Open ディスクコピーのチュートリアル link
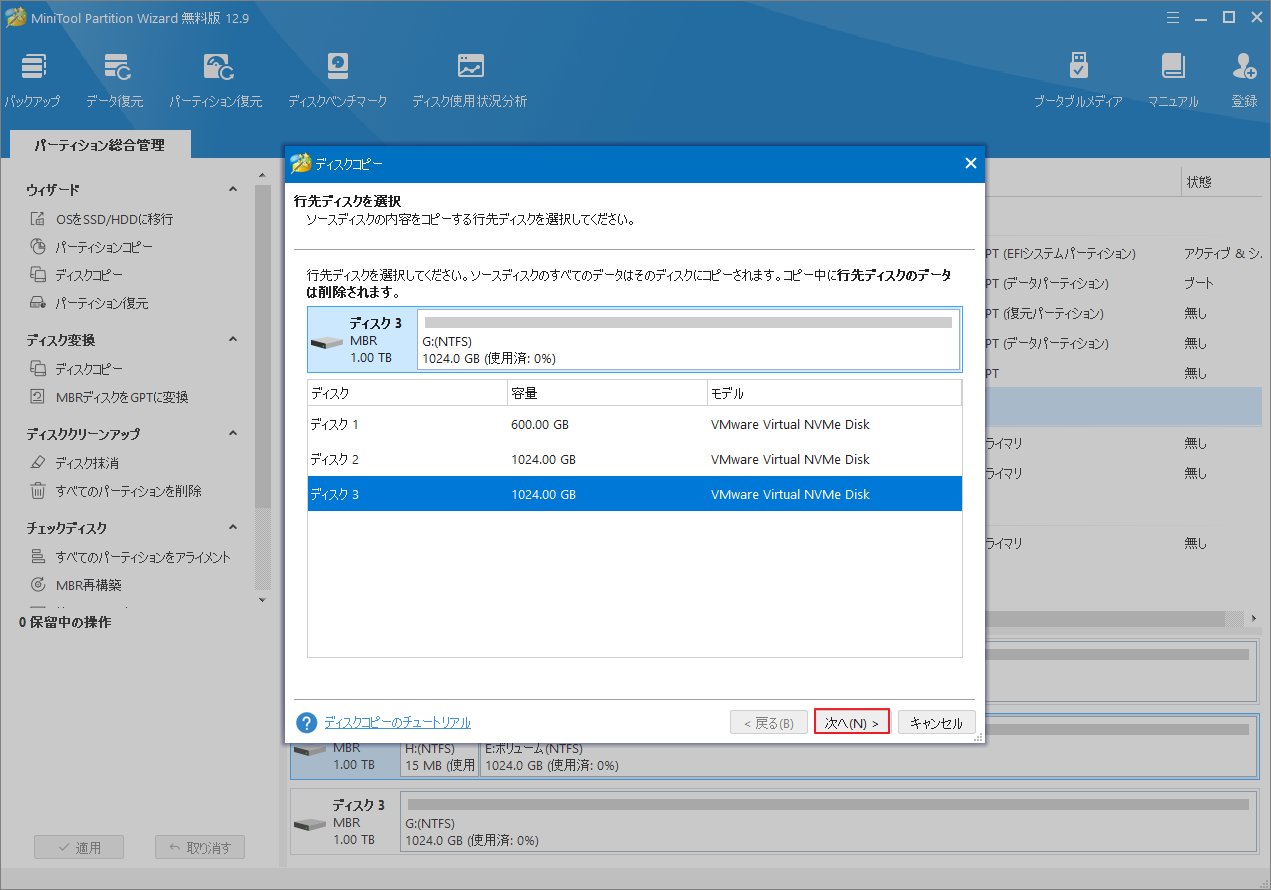 point(397,722)
